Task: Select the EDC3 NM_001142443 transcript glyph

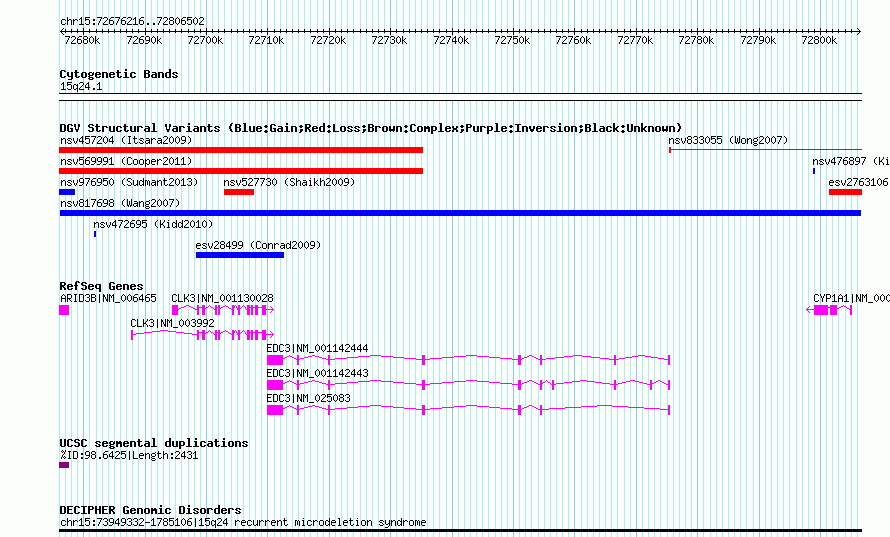Action: pyautogui.click(x=469, y=385)
